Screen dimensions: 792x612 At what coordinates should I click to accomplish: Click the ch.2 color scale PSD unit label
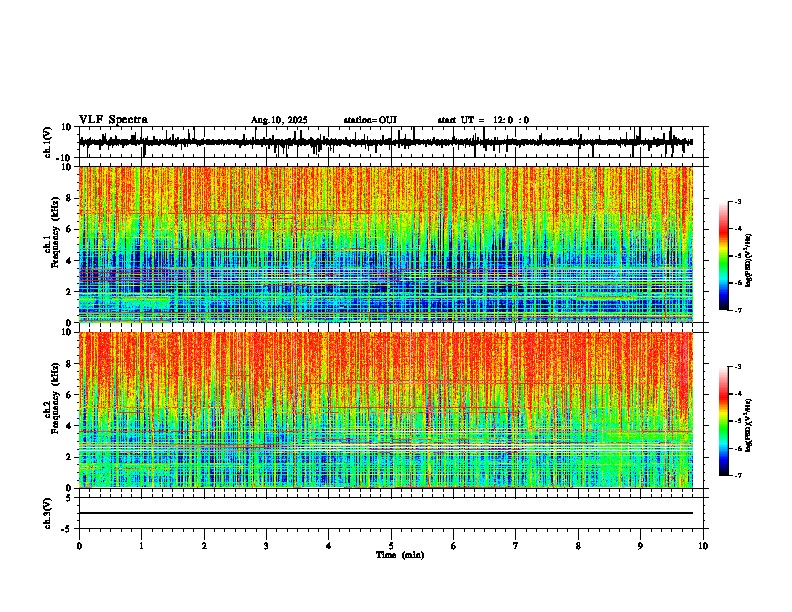[749, 425]
